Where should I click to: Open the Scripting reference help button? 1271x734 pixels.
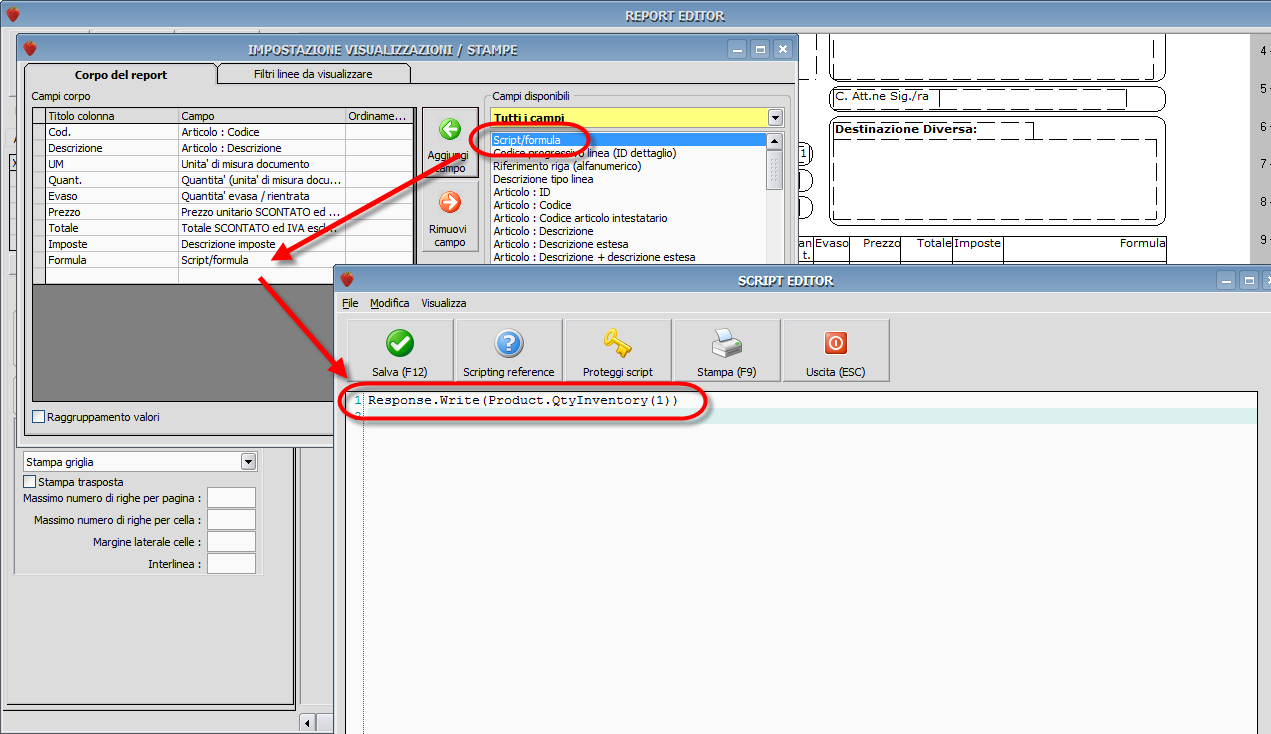coord(508,350)
